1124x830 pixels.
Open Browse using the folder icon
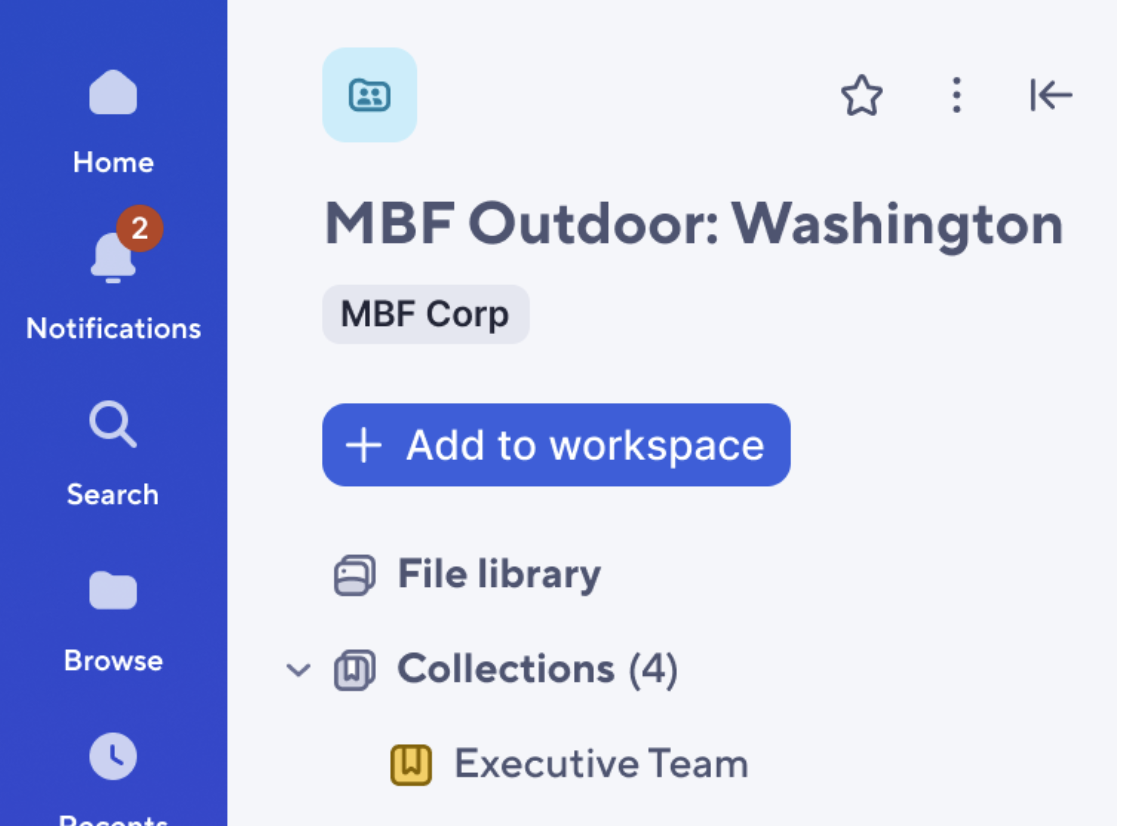click(113, 590)
